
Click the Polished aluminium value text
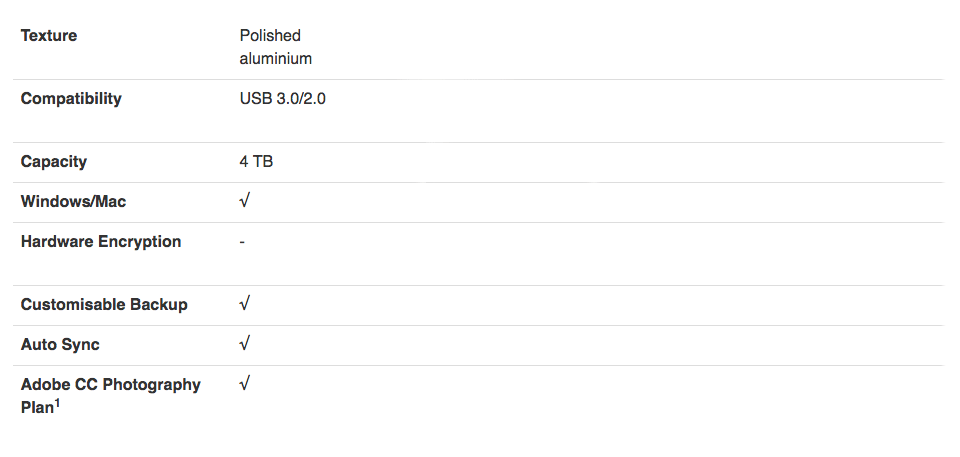coord(276,47)
